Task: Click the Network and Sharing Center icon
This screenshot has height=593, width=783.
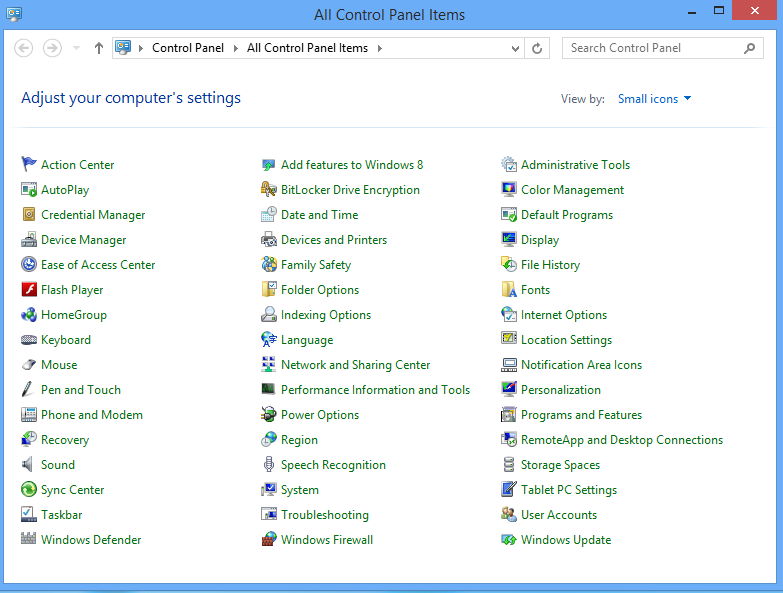Action: pyautogui.click(x=269, y=365)
